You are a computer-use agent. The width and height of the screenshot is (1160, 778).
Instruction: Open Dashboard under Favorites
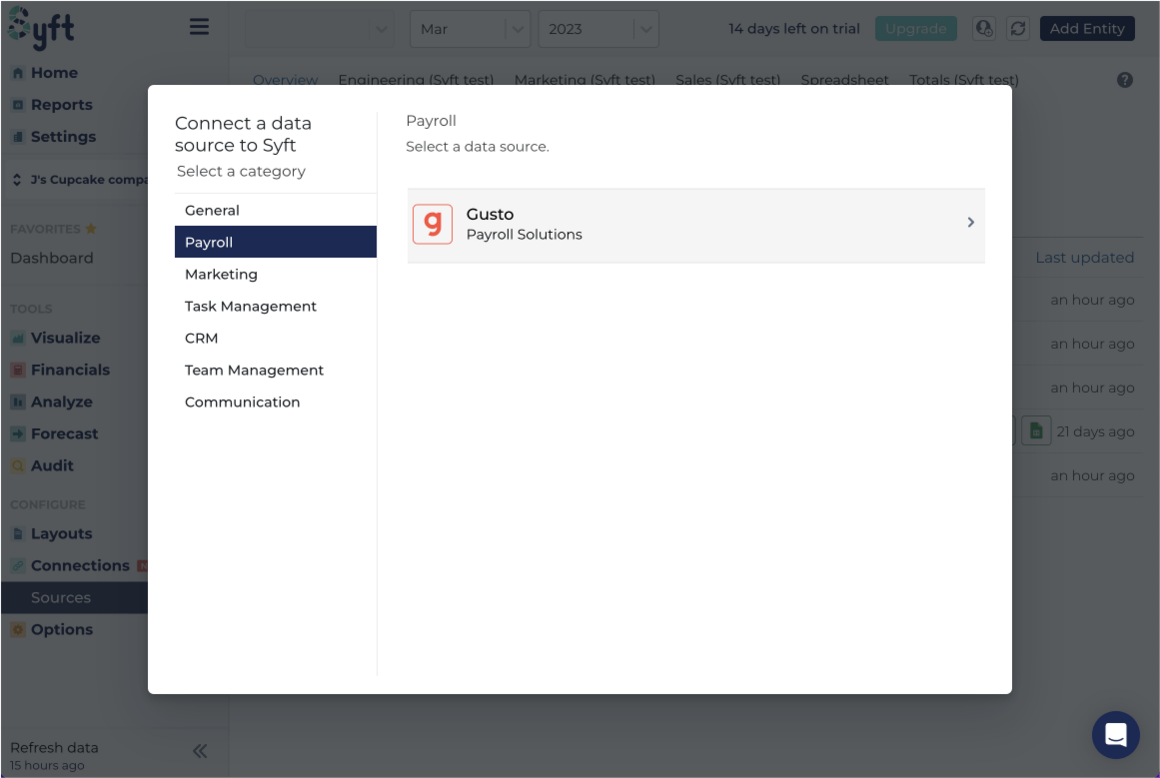pyautogui.click(x=52, y=258)
